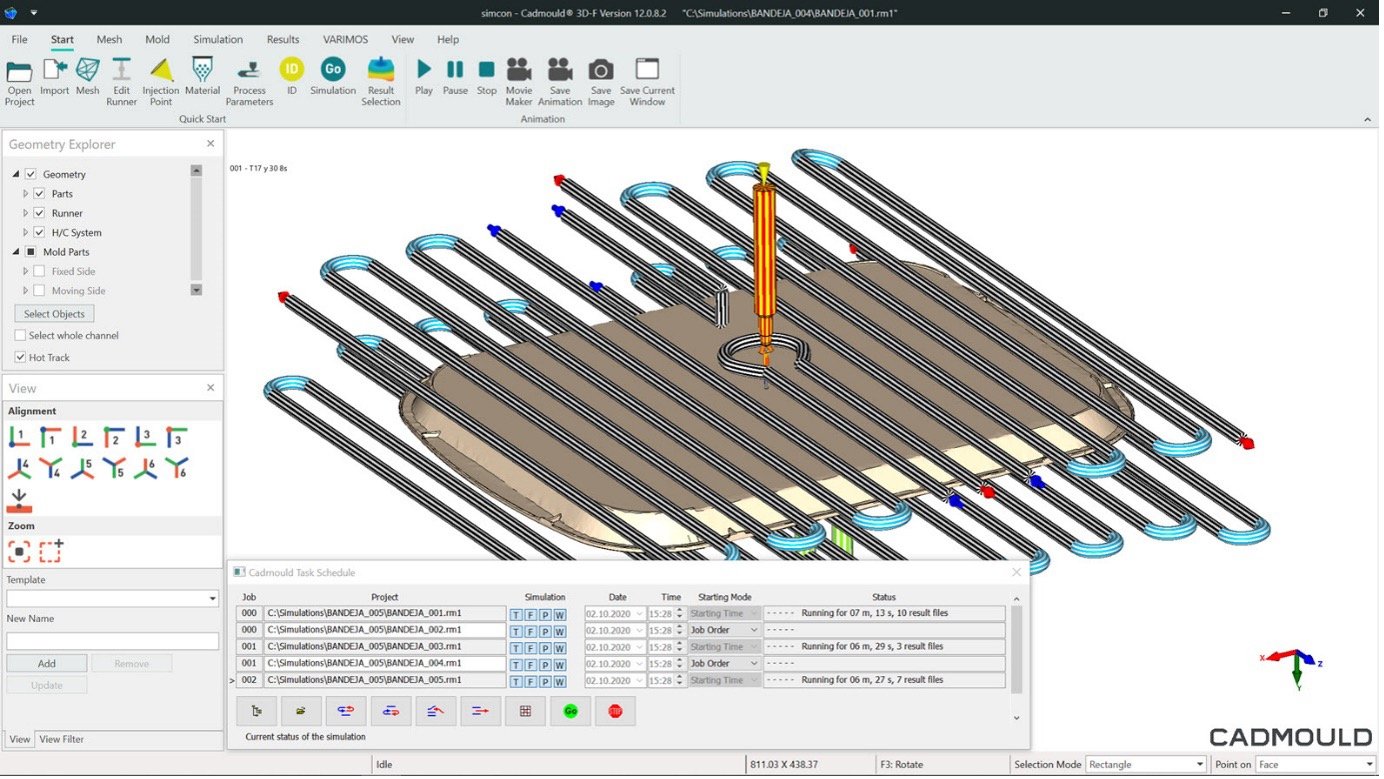Click the yellow ID icon
The height and width of the screenshot is (779, 1384).
click(x=292, y=69)
